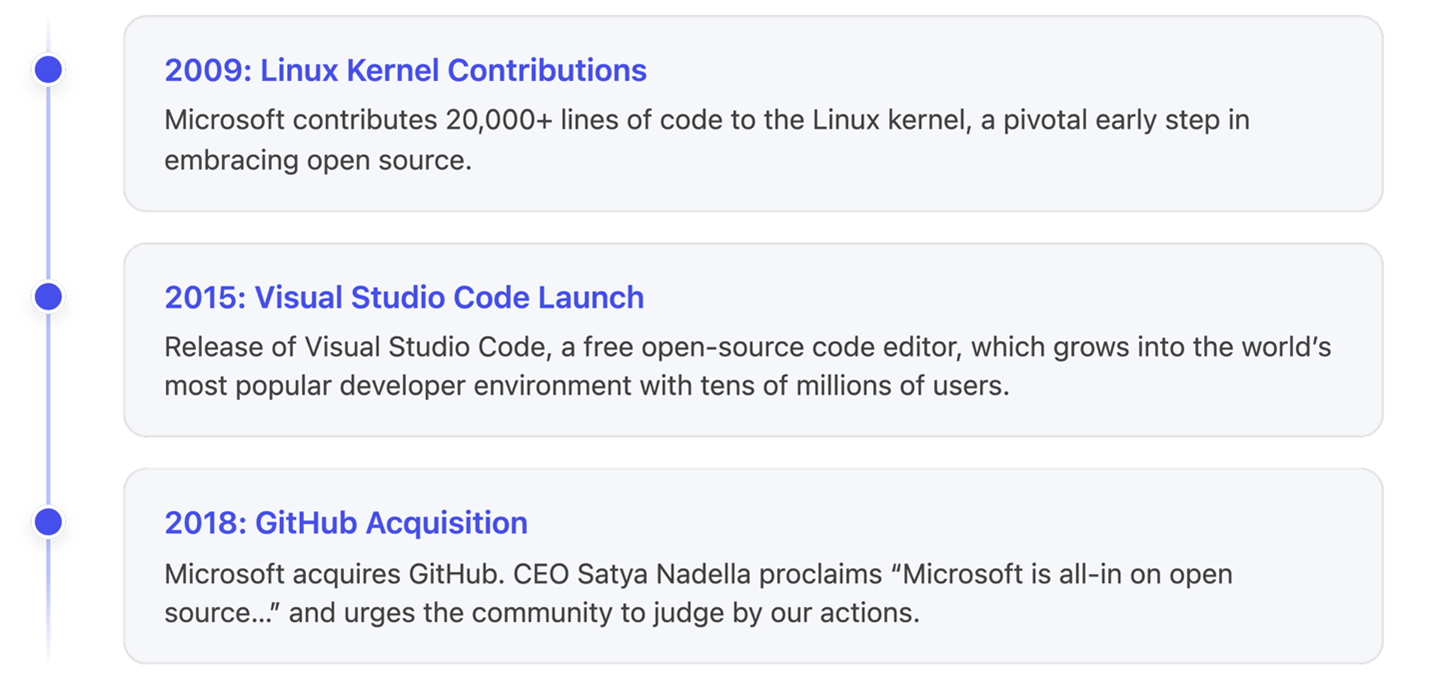Open the "2009: Linux Kernel Contributions" heading
The height and width of the screenshot is (680, 1430).
click(x=405, y=70)
